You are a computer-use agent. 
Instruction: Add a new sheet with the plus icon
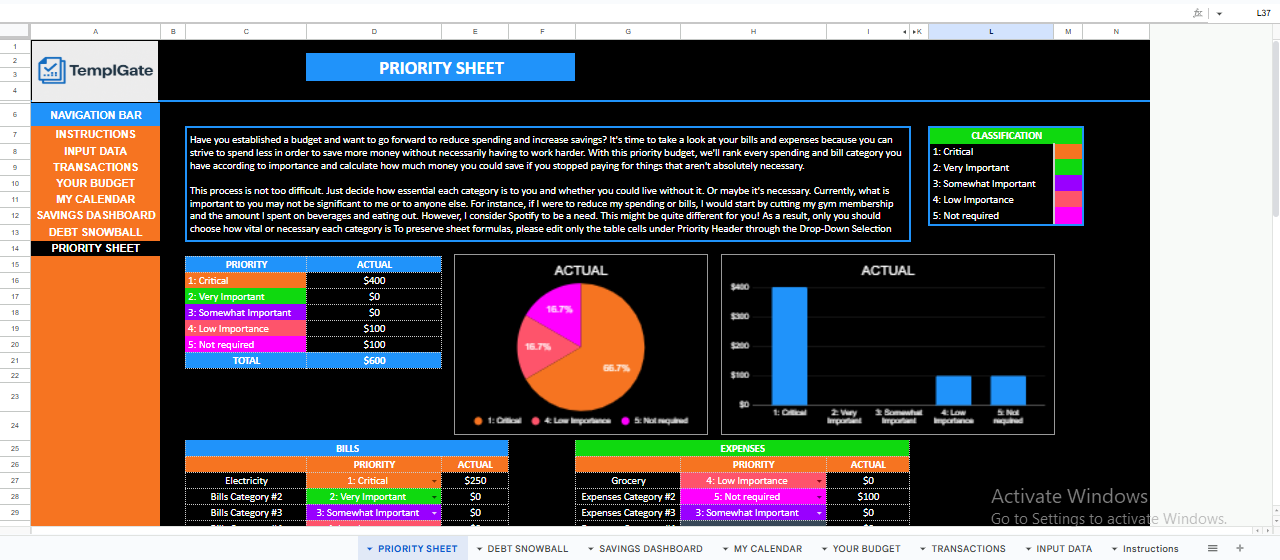pyautogui.click(x=1240, y=548)
